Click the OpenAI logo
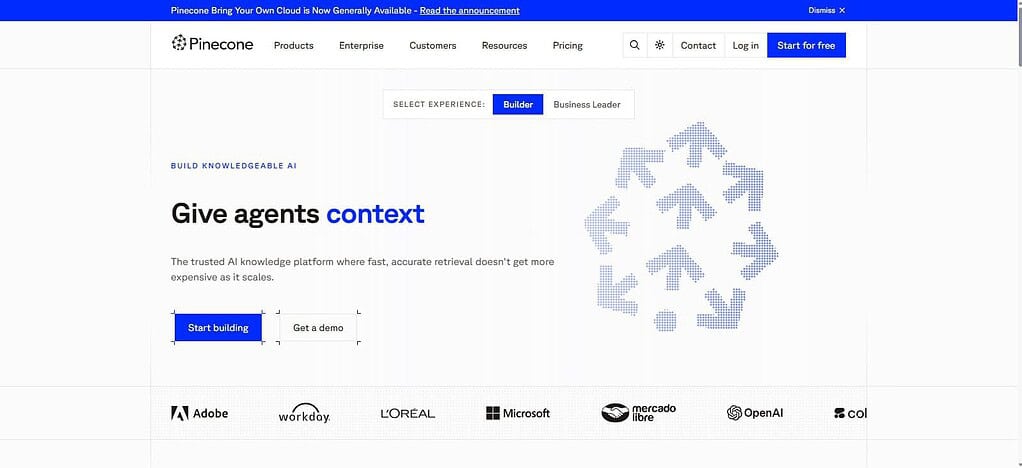 tap(755, 413)
